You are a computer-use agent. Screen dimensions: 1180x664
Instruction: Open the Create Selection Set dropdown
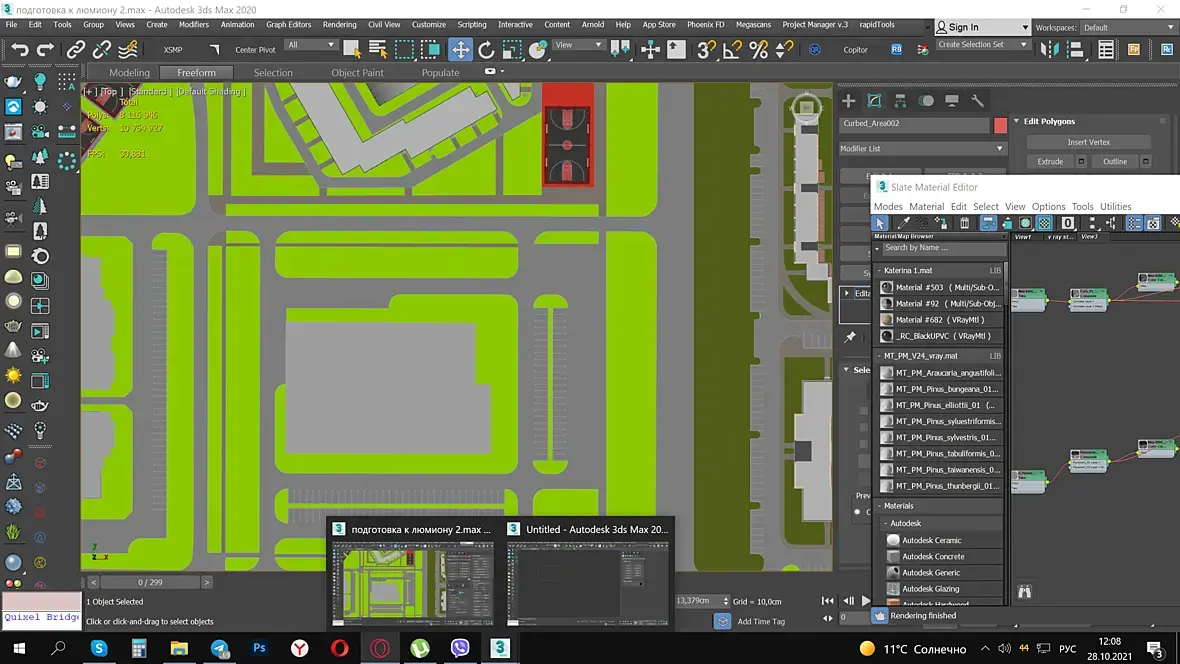click(982, 44)
